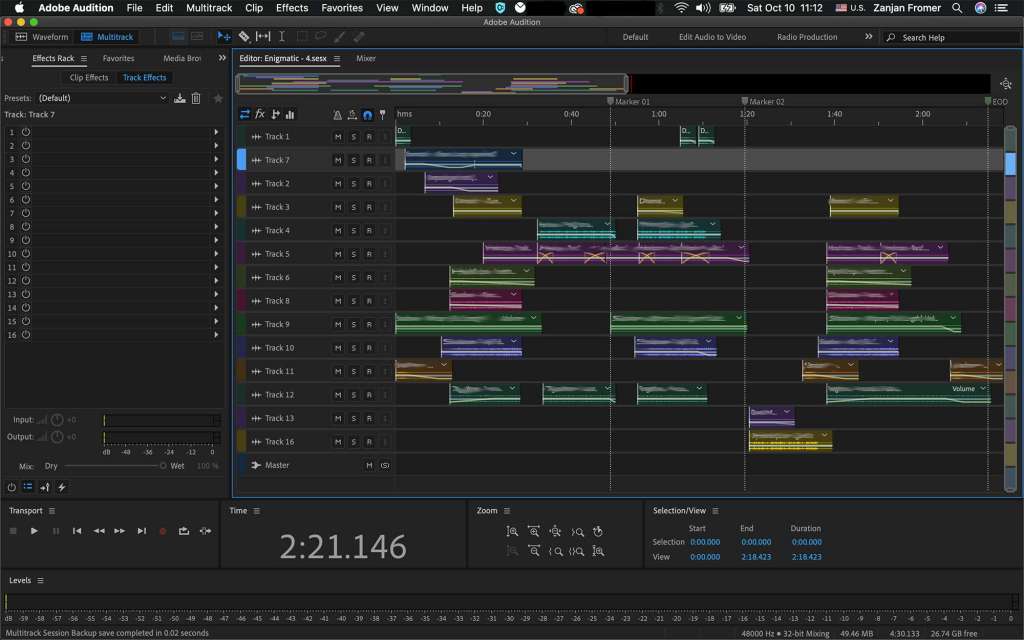Open the Spotlight search icon

click(x=957, y=8)
